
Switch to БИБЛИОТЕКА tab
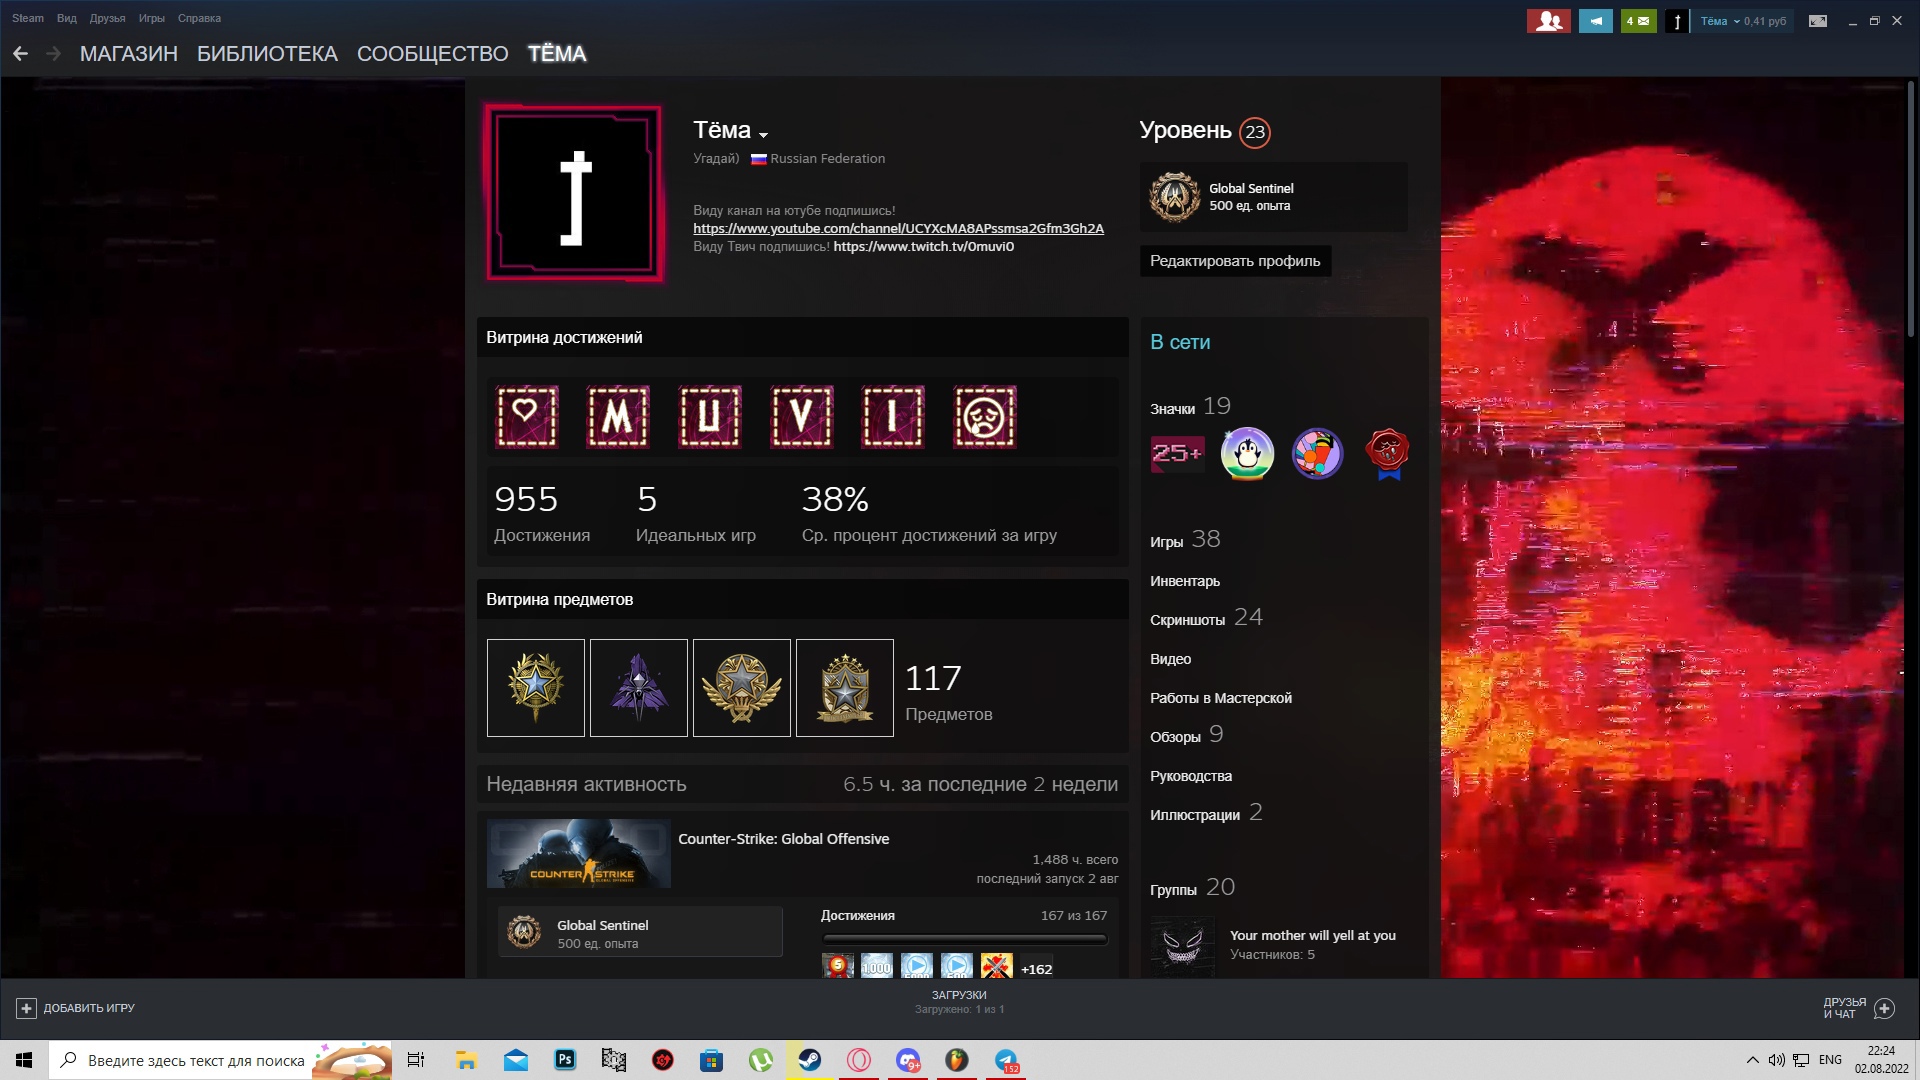point(267,54)
